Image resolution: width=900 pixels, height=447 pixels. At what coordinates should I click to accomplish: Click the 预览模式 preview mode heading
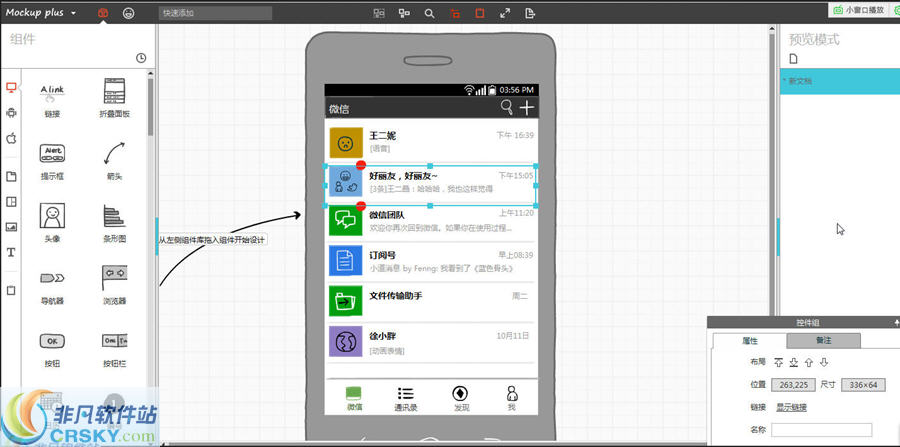point(814,40)
